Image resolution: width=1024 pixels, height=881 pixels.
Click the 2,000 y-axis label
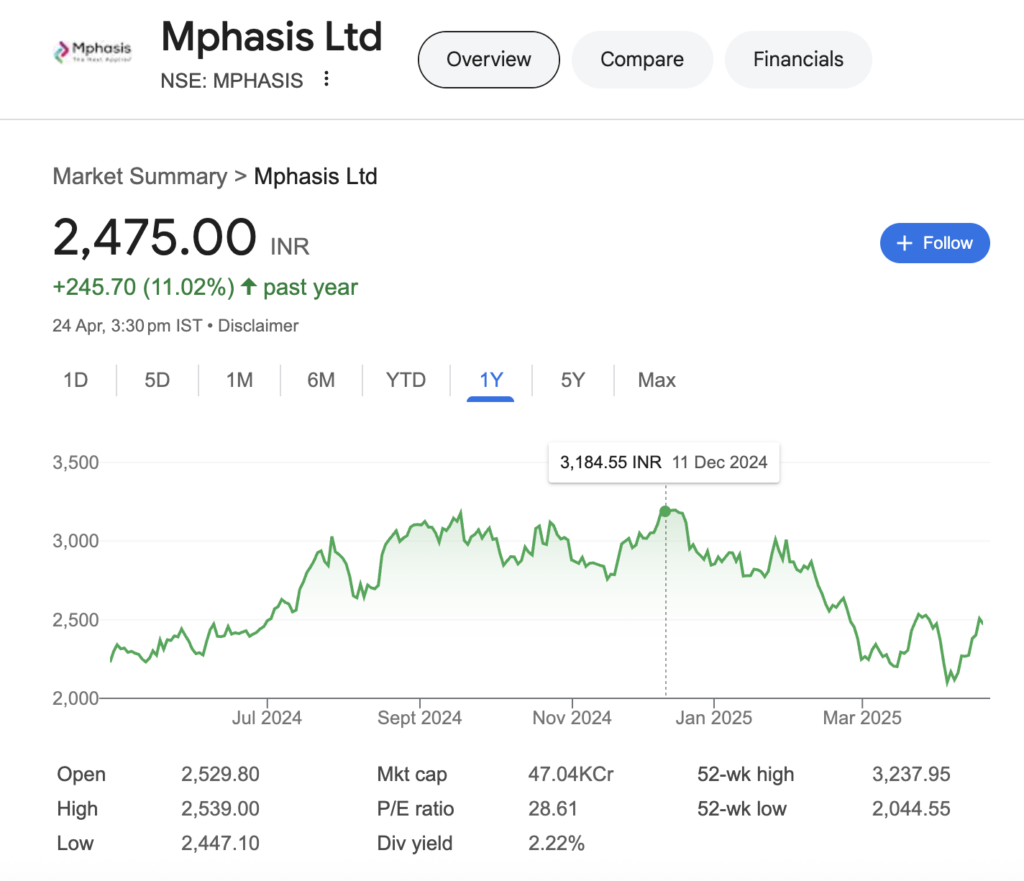[x=76, y=698]
